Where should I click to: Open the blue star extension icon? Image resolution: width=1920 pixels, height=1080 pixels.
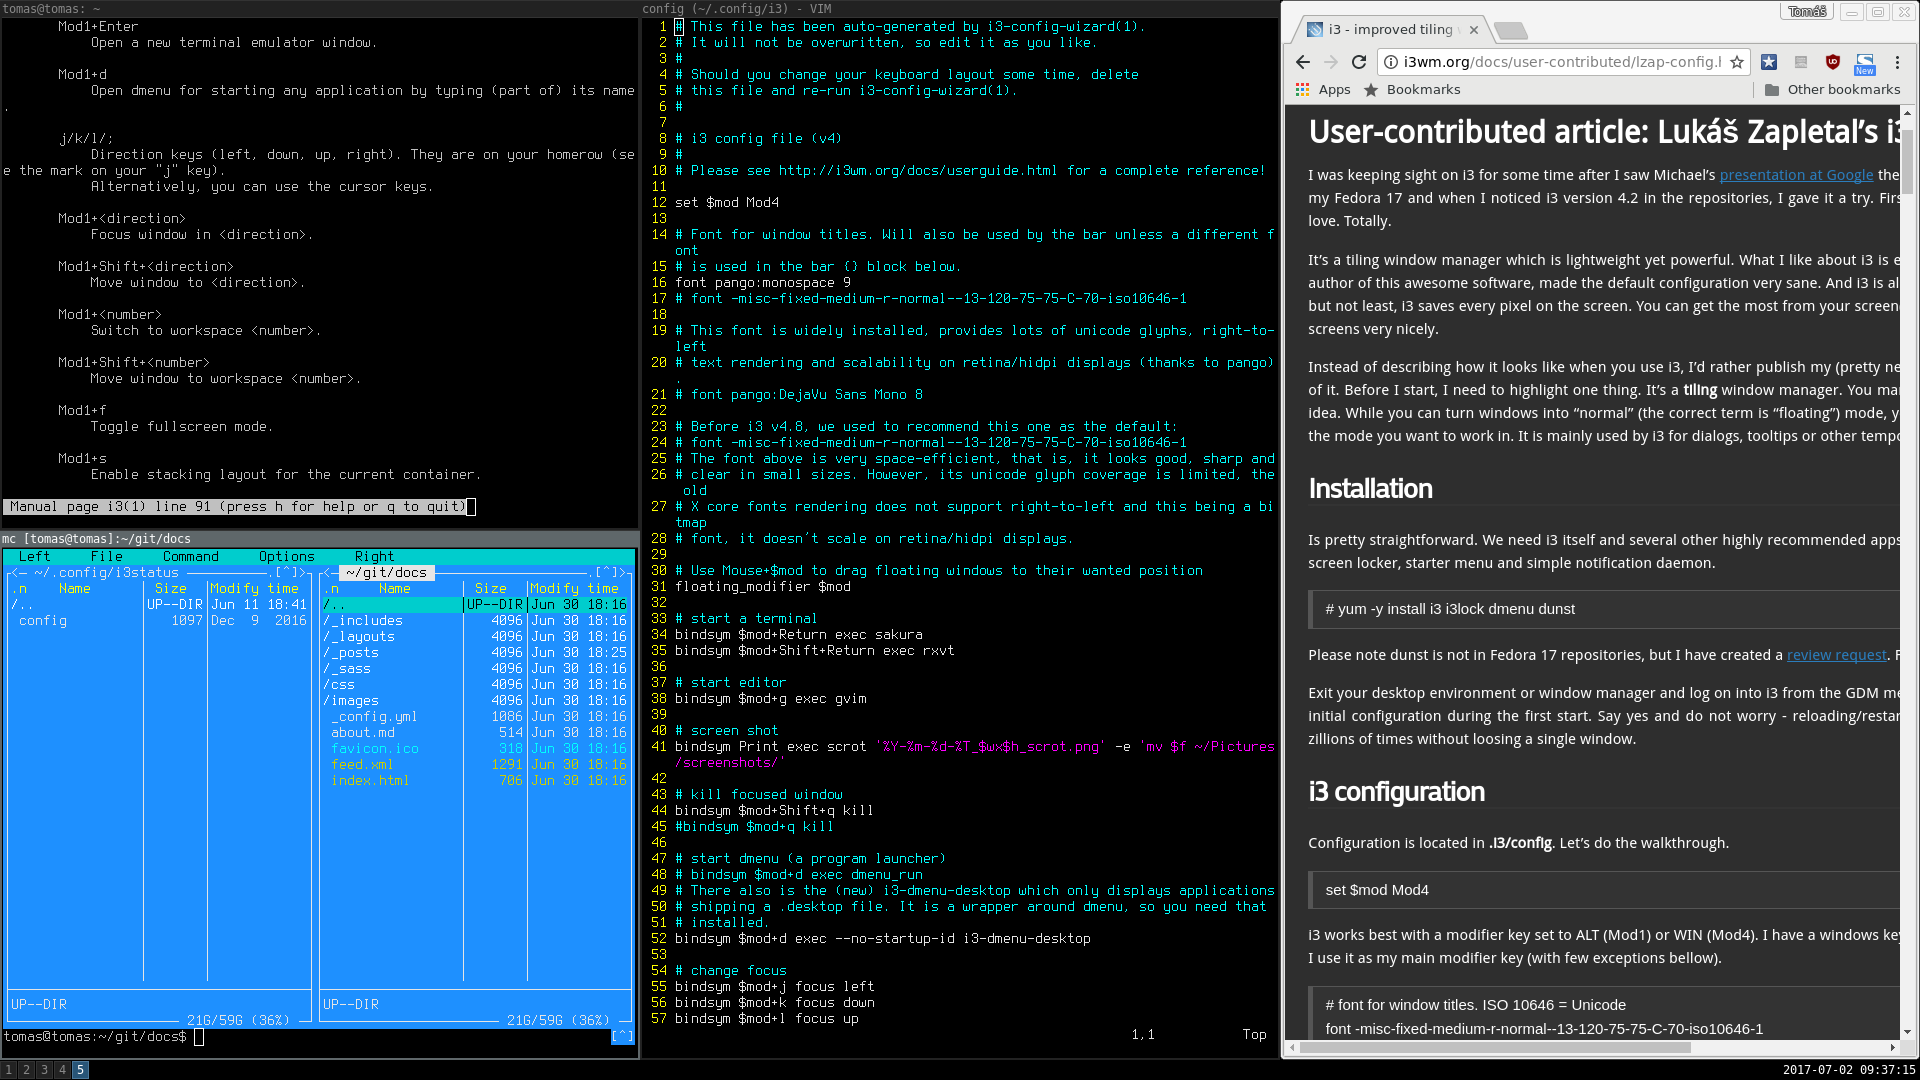1769,62
